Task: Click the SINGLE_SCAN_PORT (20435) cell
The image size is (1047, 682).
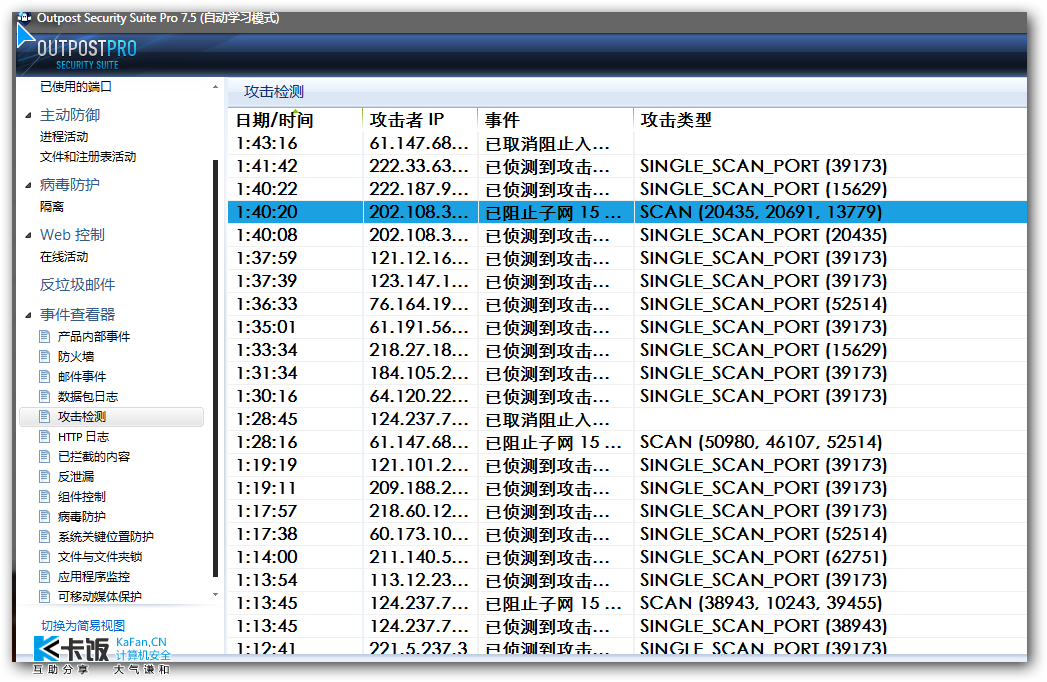Action: pyautogui.click(x=763, y=235)
